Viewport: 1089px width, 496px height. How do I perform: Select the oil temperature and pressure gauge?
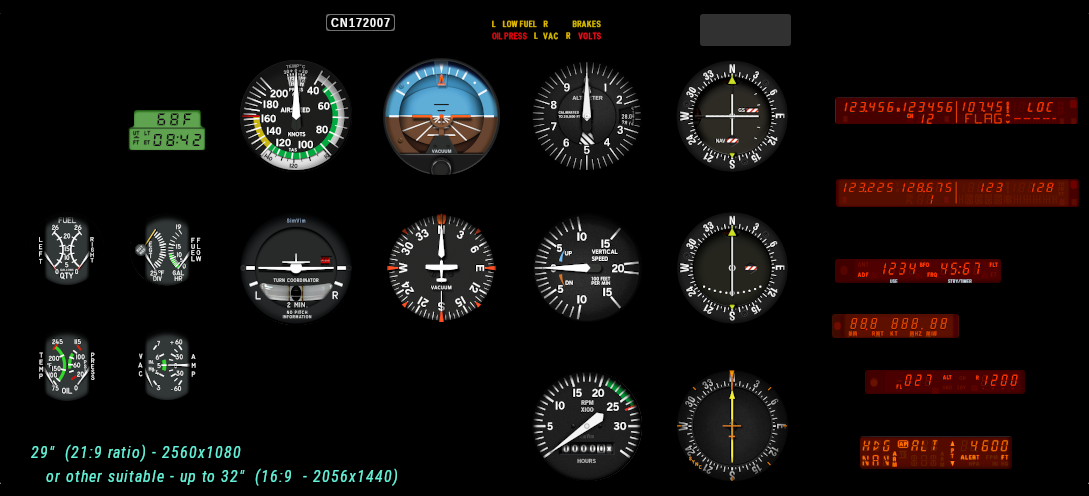pos(67,367)
